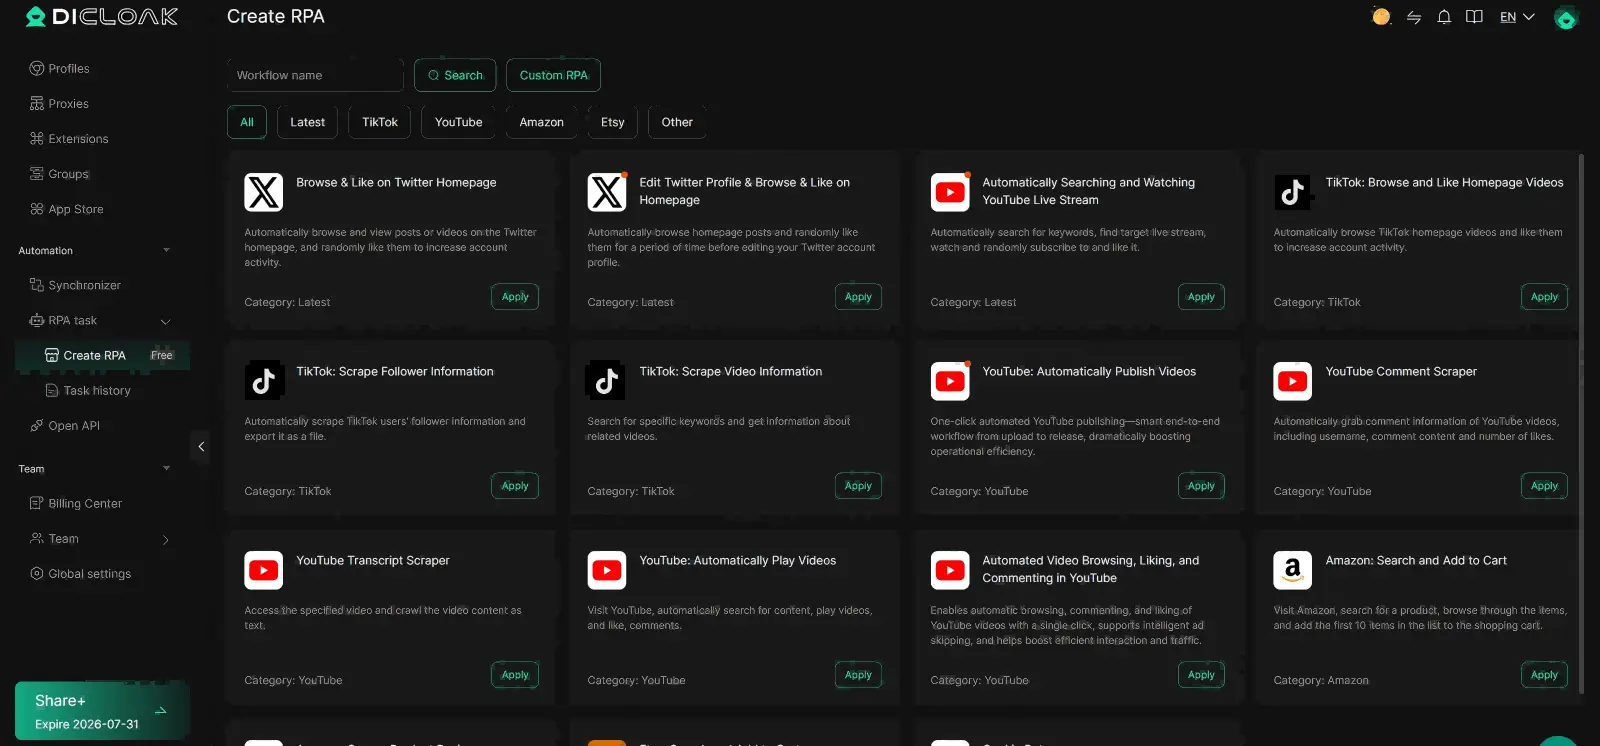1600x746 pixels.
Task: Open Profiles in the sidebar
Action: tap(60, 68)
